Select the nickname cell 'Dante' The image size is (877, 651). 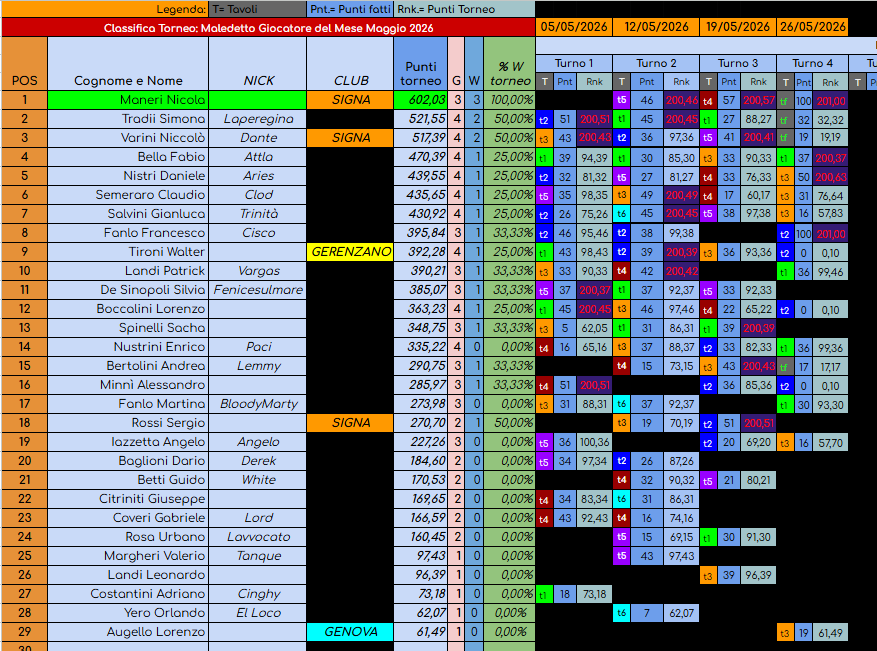click(x=258, y=138)
